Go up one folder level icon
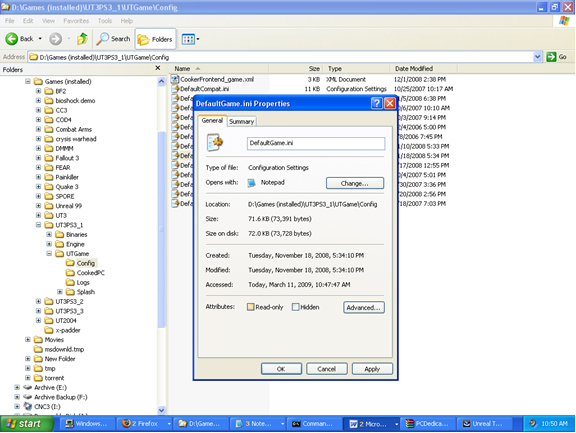This screenshot has height=433, width=576. coord(82,39)
